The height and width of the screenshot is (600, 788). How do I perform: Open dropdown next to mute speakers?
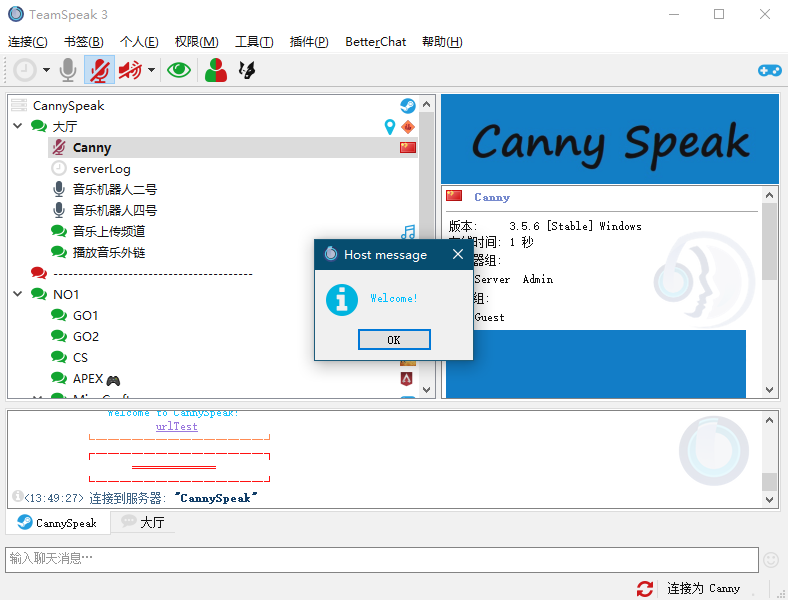point(151,70)
